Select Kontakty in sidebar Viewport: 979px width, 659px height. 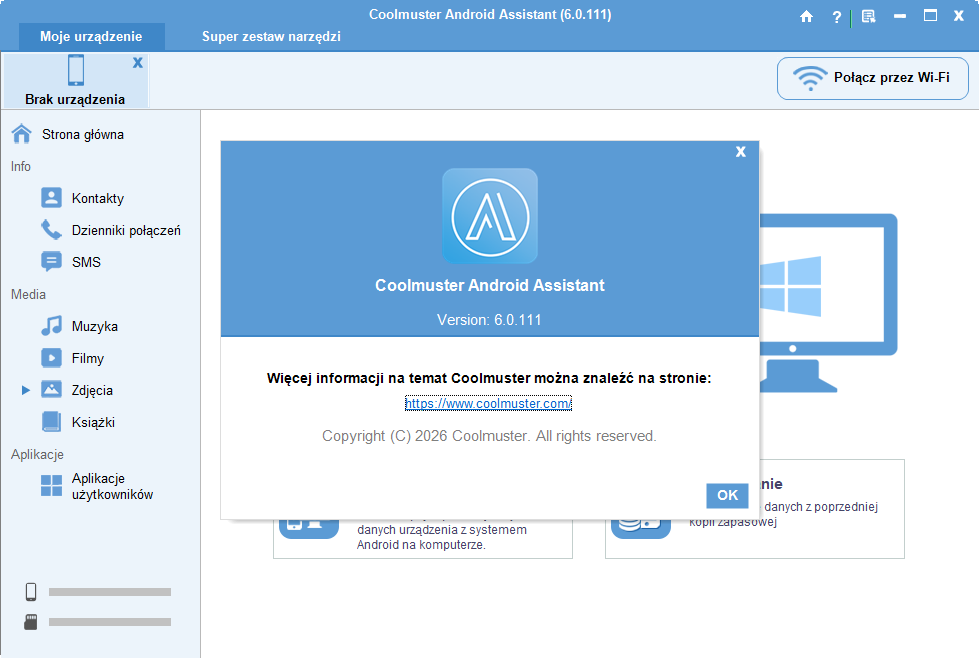[98, 198]
